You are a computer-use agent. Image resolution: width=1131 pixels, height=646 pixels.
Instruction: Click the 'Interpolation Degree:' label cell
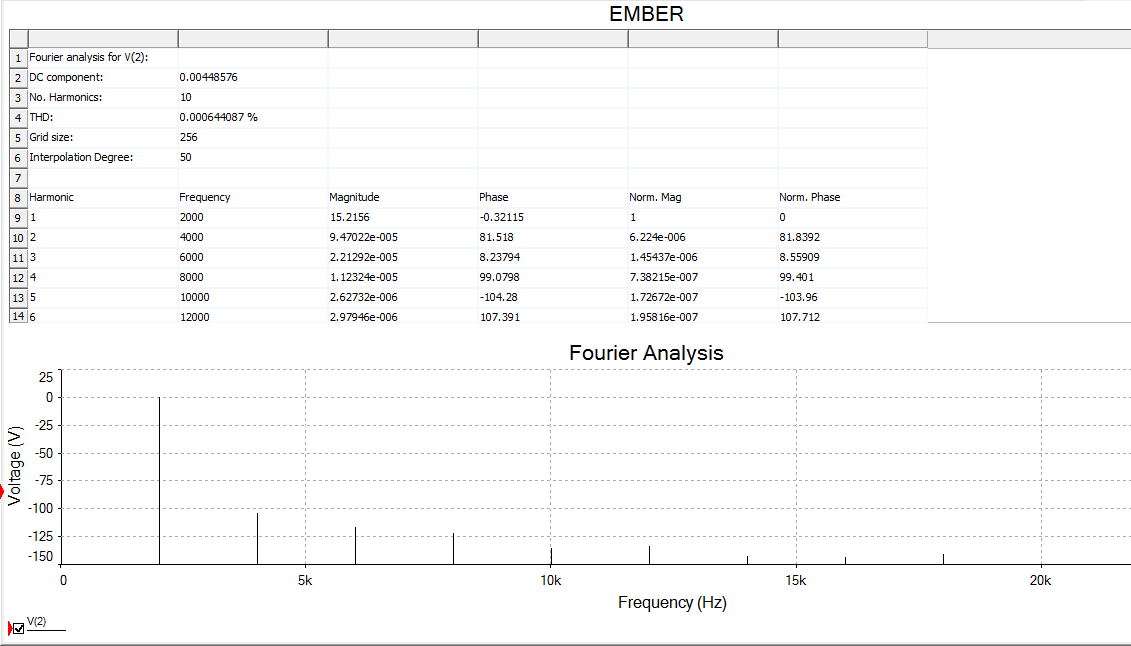pyautogui.click(x=103, y=157)
